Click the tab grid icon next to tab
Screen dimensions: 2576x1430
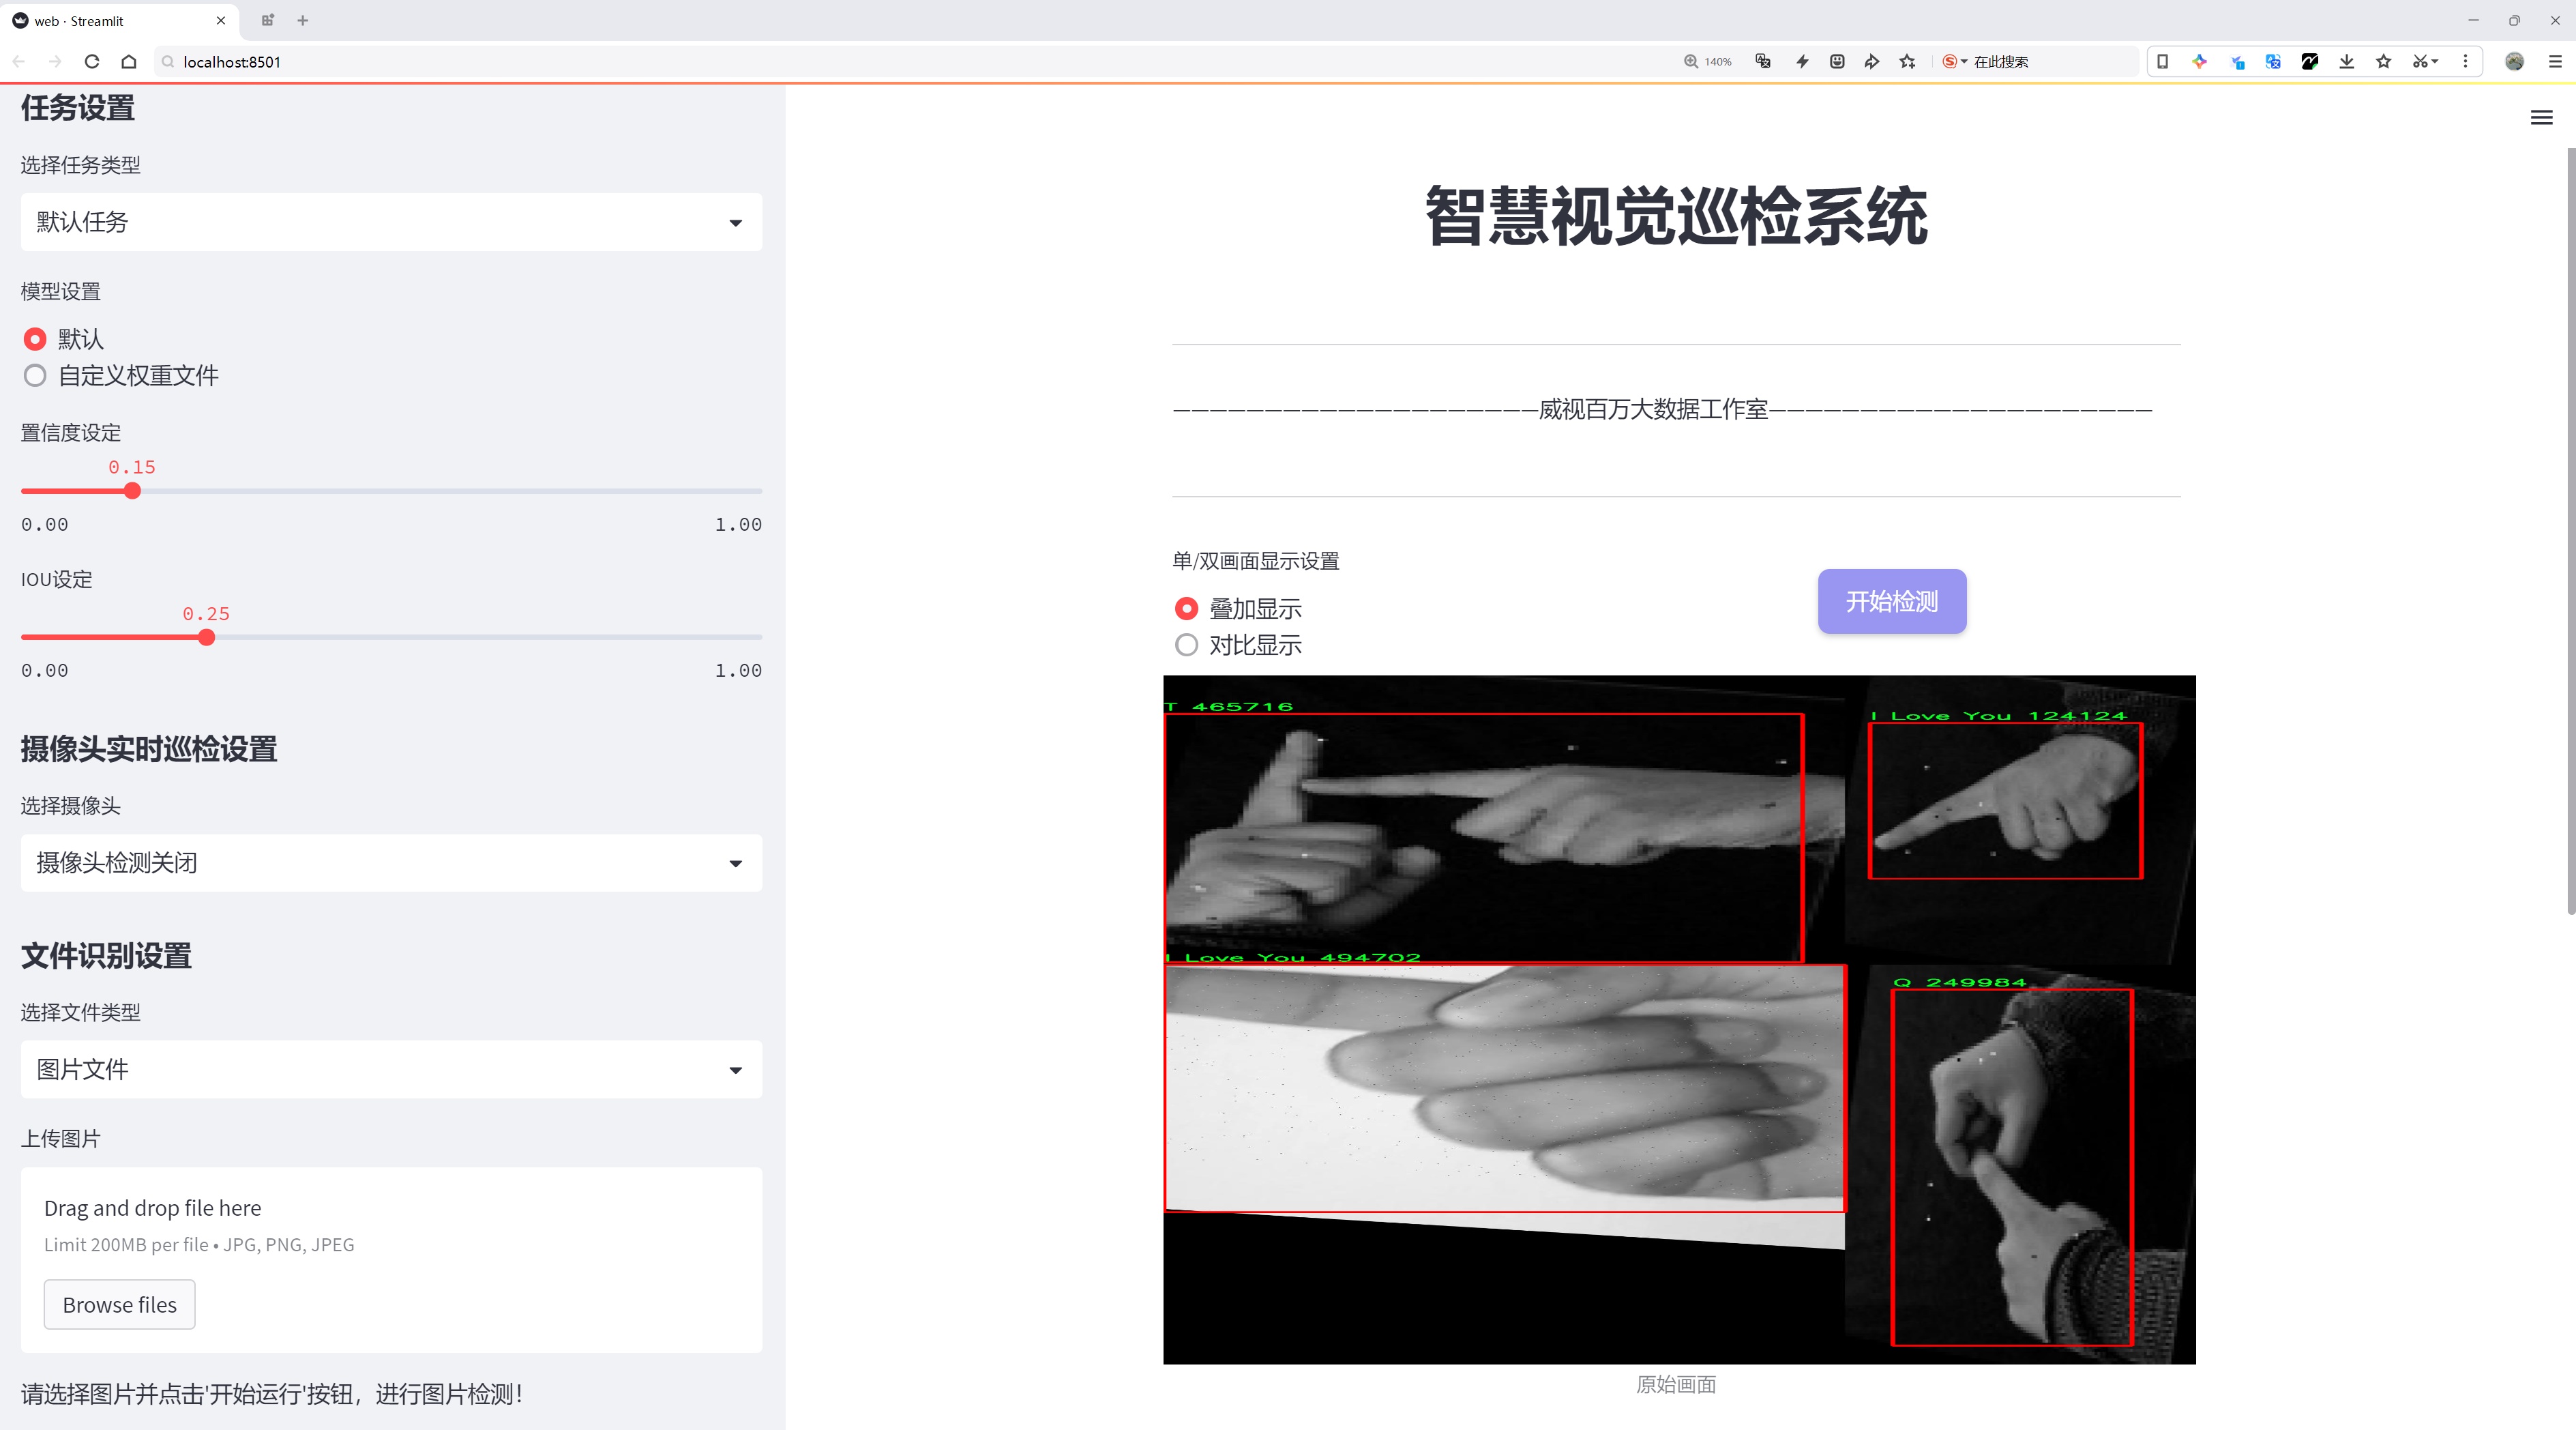[x=267, y=20]
